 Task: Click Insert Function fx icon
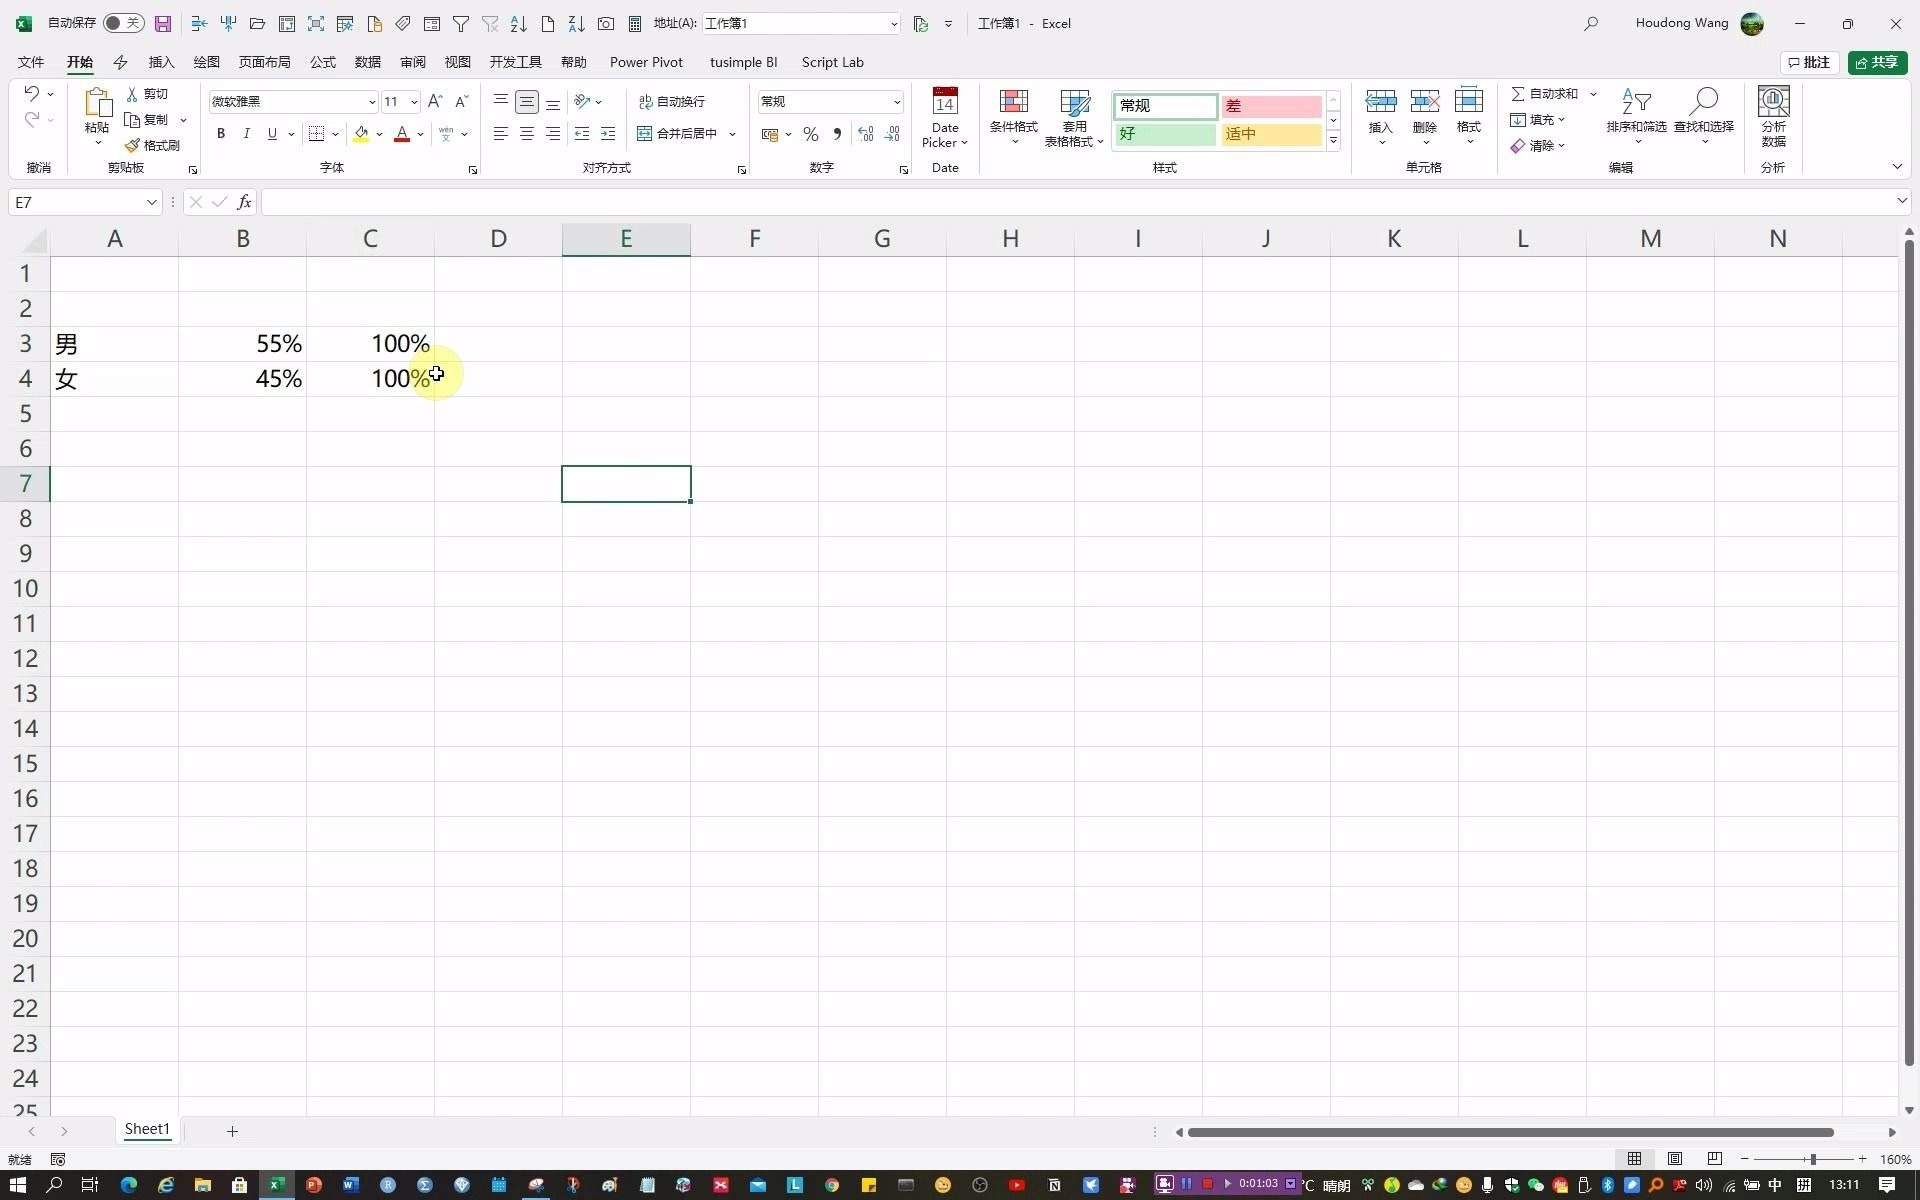[244, 202]
